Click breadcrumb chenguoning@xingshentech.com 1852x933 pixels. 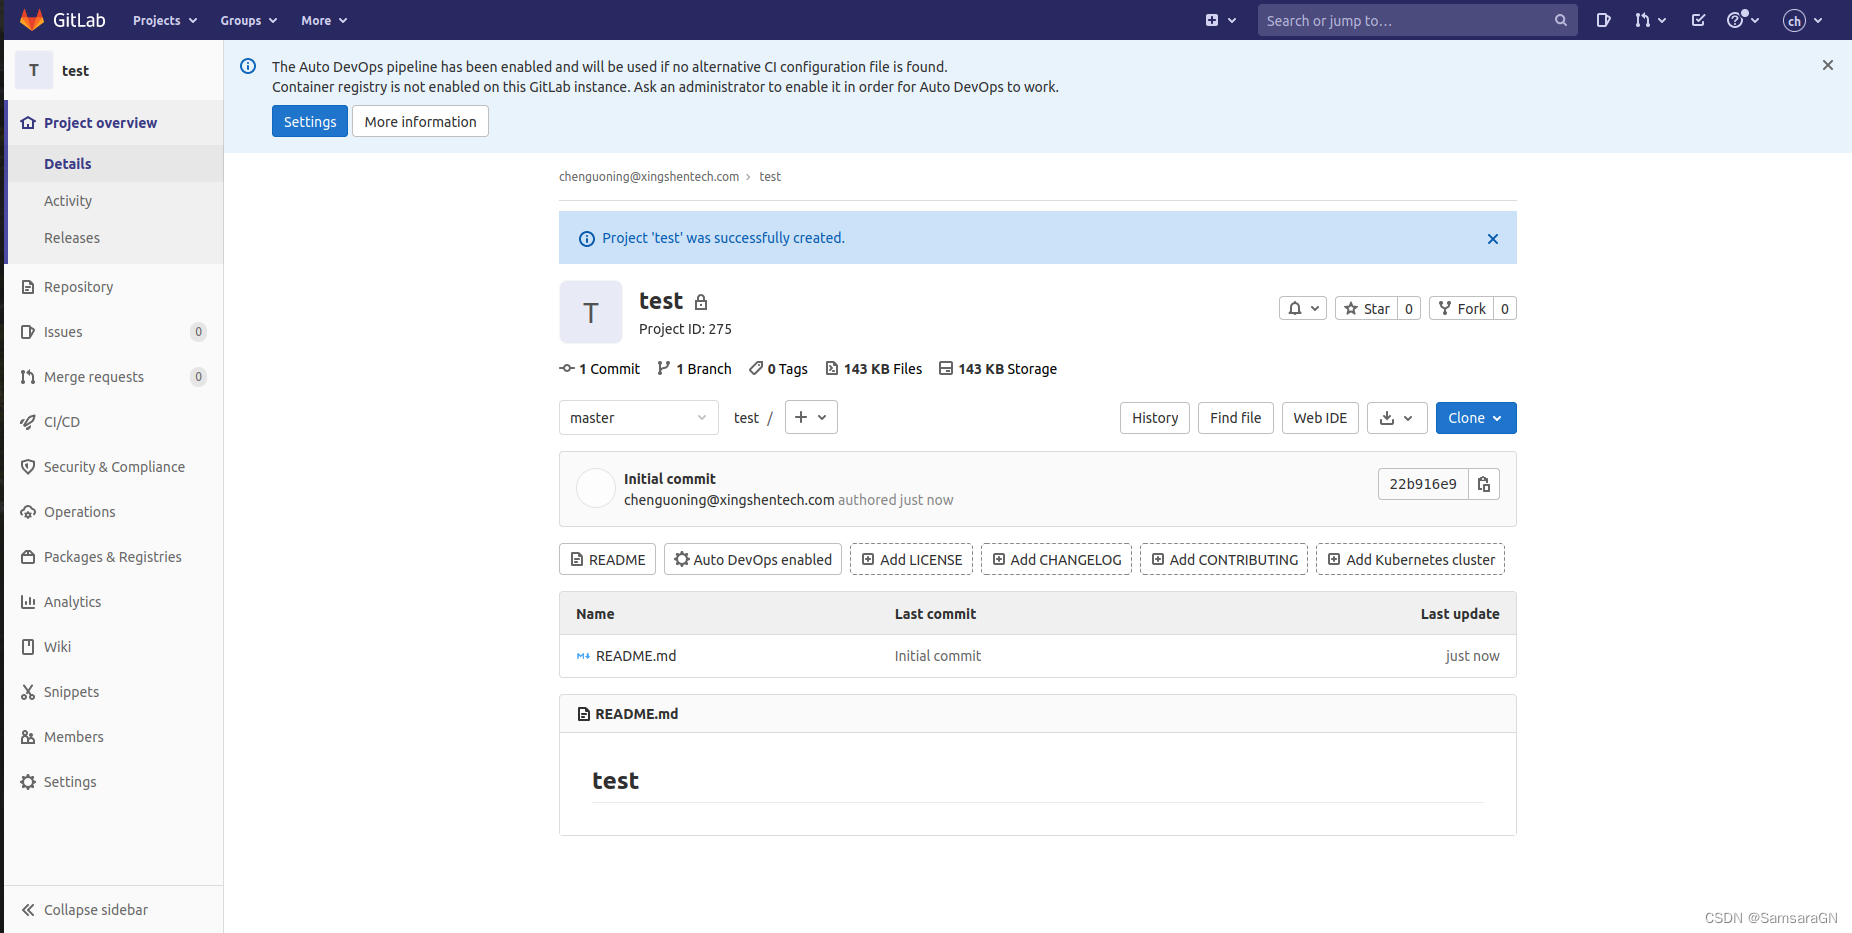[649, 177]
